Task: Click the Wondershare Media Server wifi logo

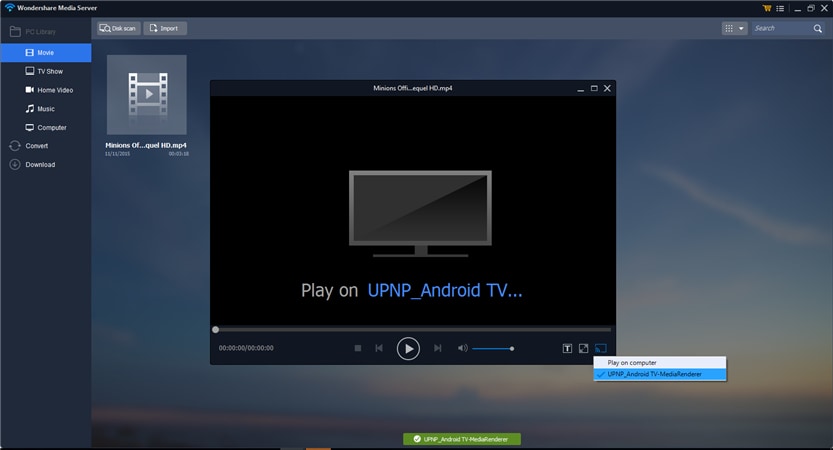Action: tap(10, 7)
